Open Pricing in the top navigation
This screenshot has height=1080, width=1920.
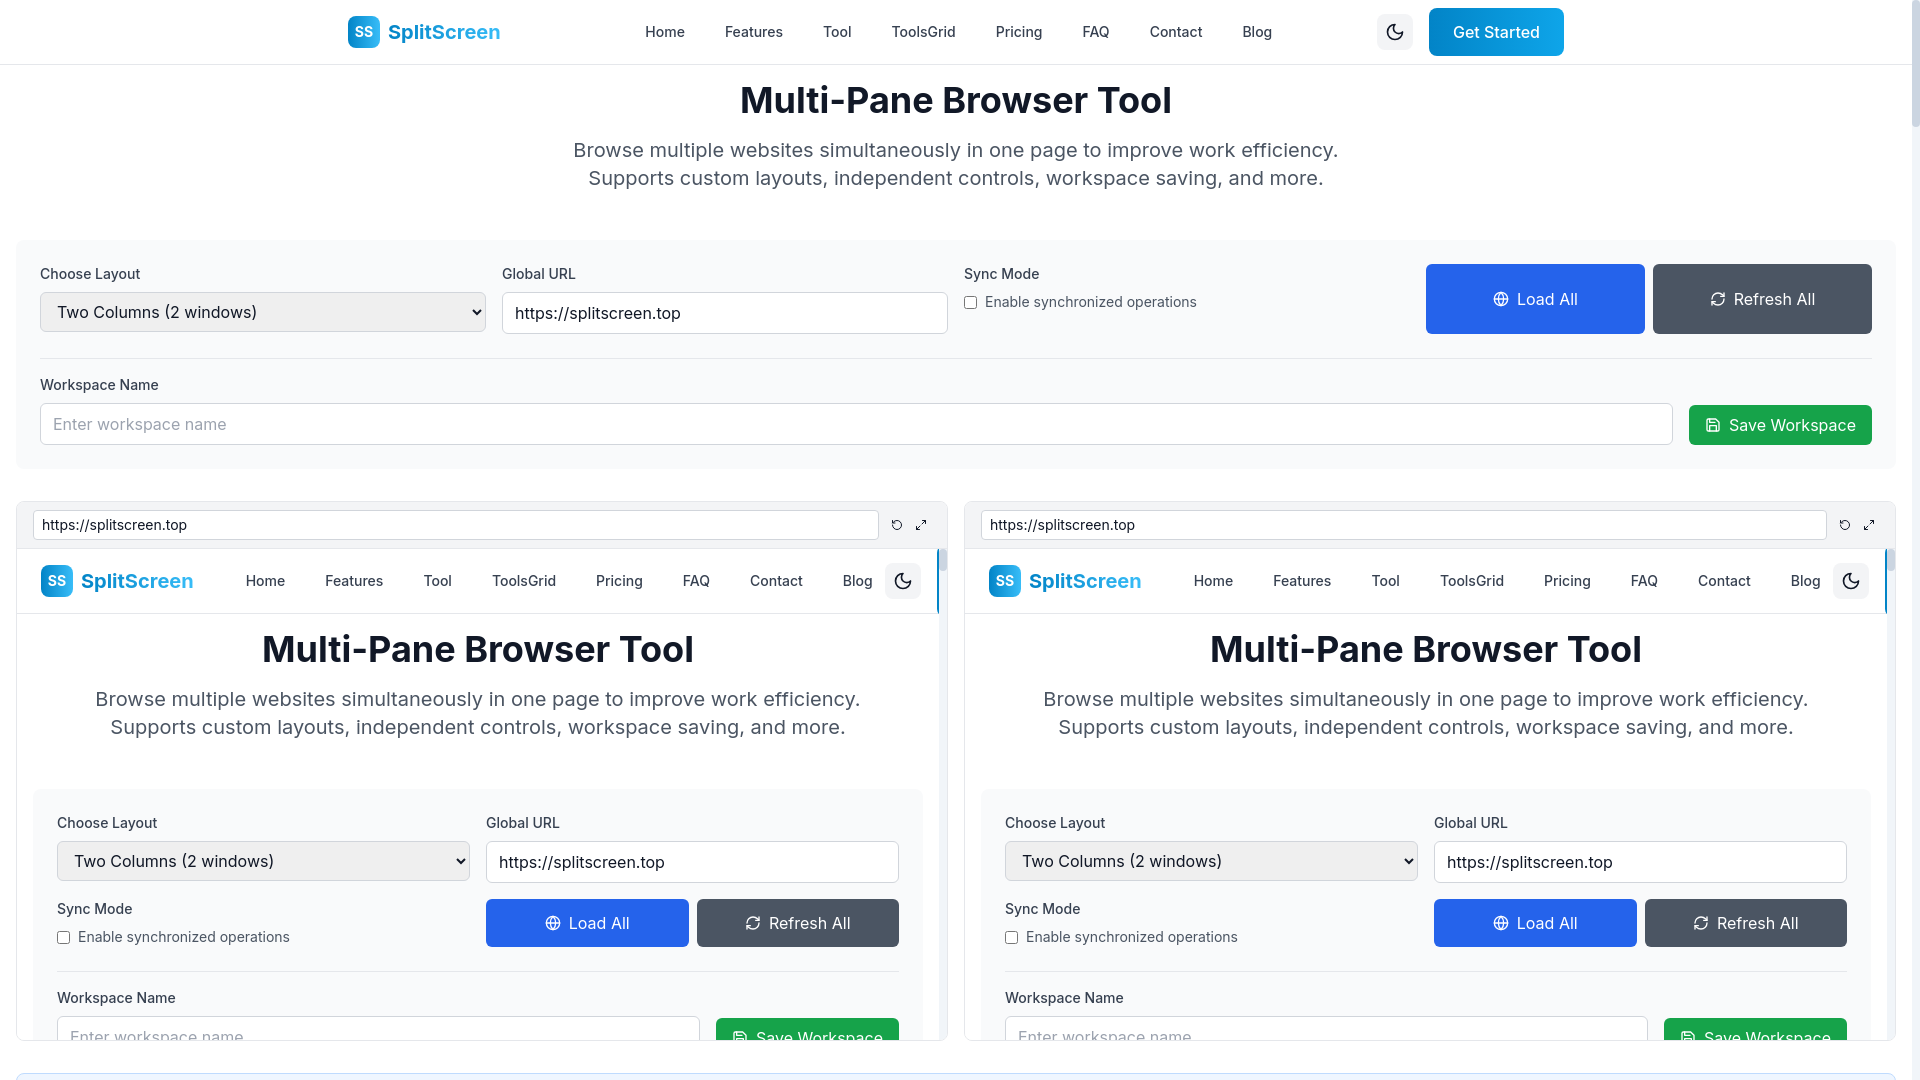pyautogui.click(x=1019, y=32)
